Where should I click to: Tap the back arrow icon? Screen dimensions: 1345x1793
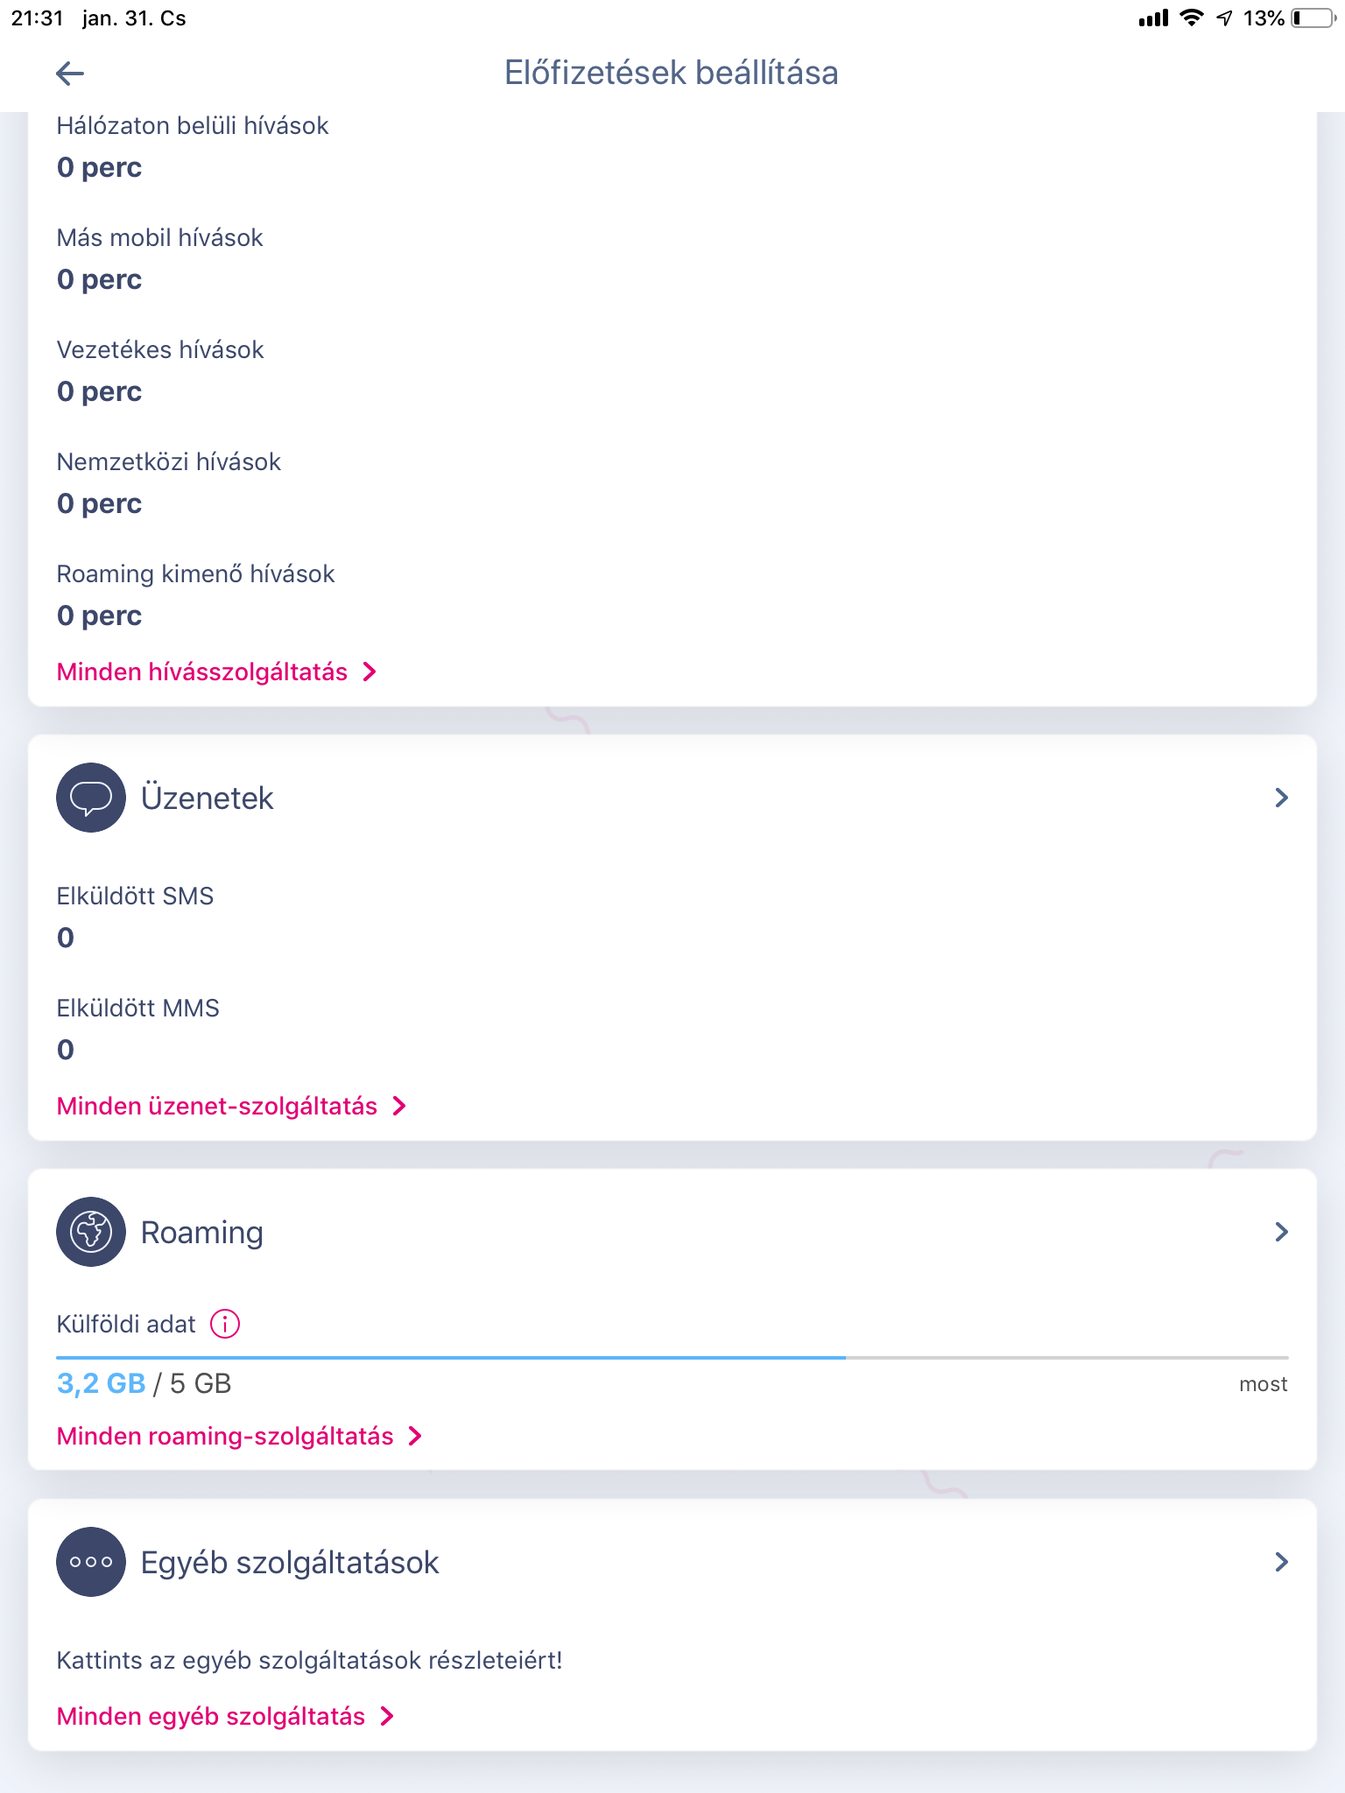click(70, 73)
